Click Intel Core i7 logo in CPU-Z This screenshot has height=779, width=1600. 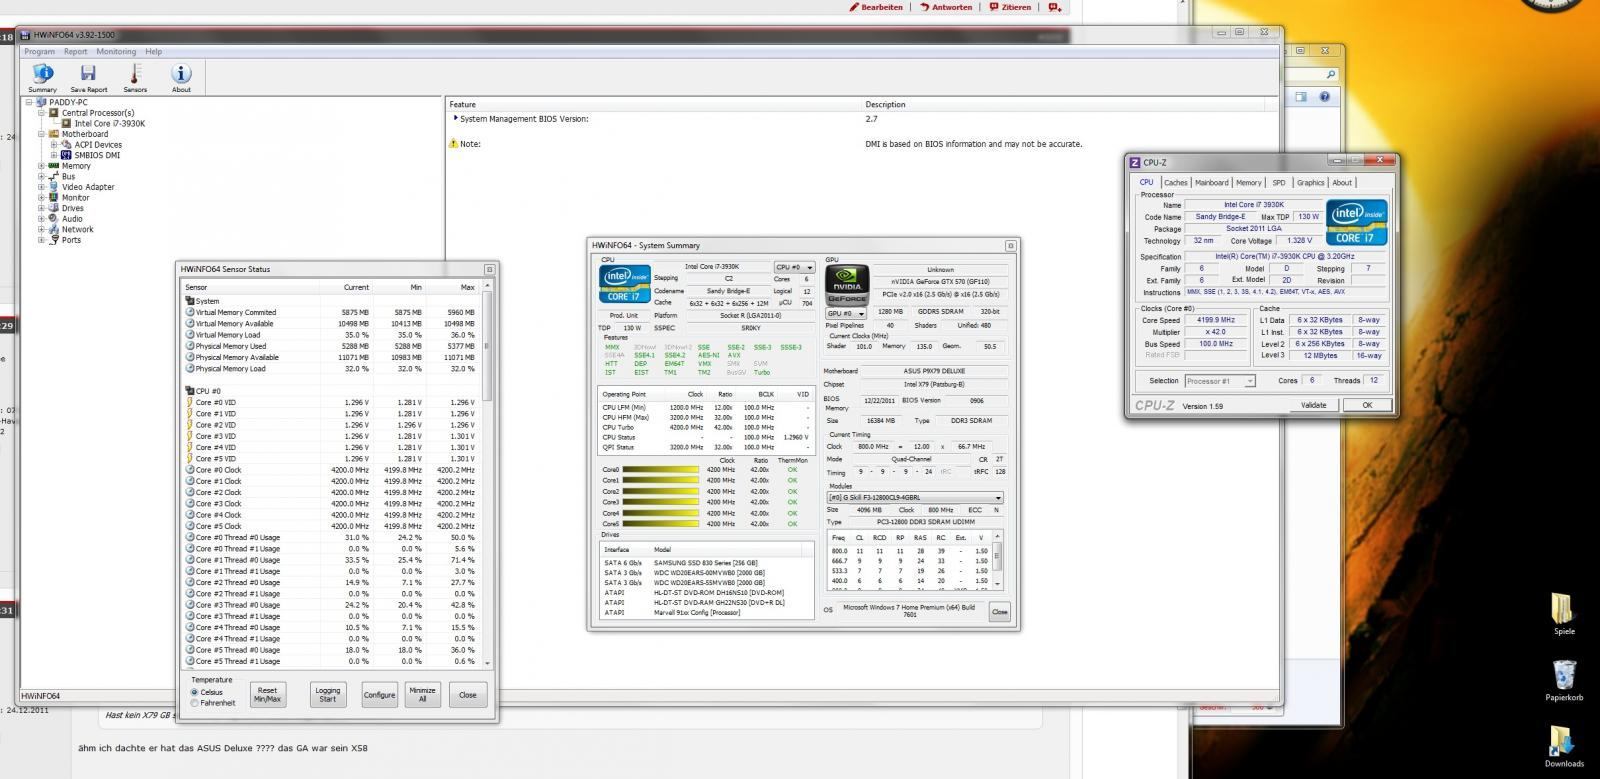tap(1356, 222)
